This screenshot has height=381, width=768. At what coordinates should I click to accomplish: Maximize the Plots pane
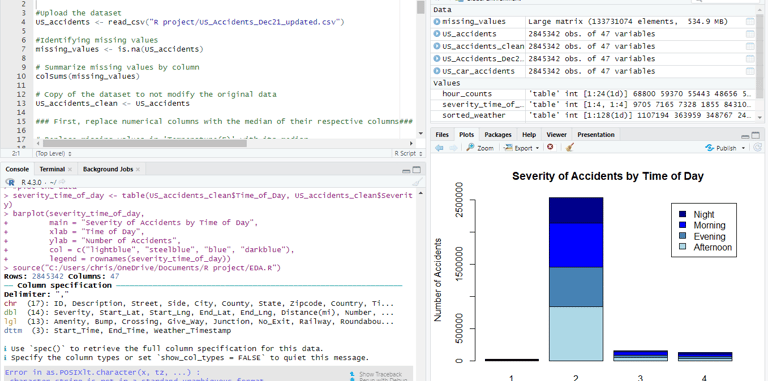click(x=758, y=135)
